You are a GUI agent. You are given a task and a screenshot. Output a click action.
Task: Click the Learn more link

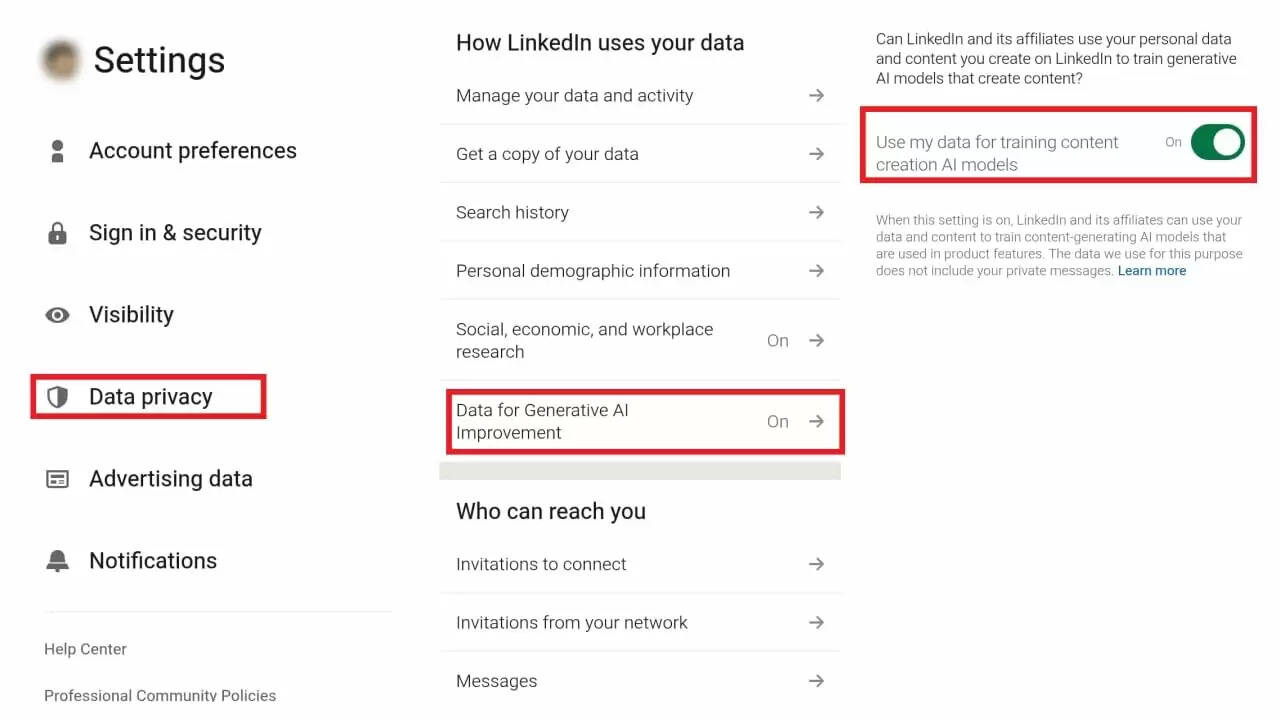1151,270
